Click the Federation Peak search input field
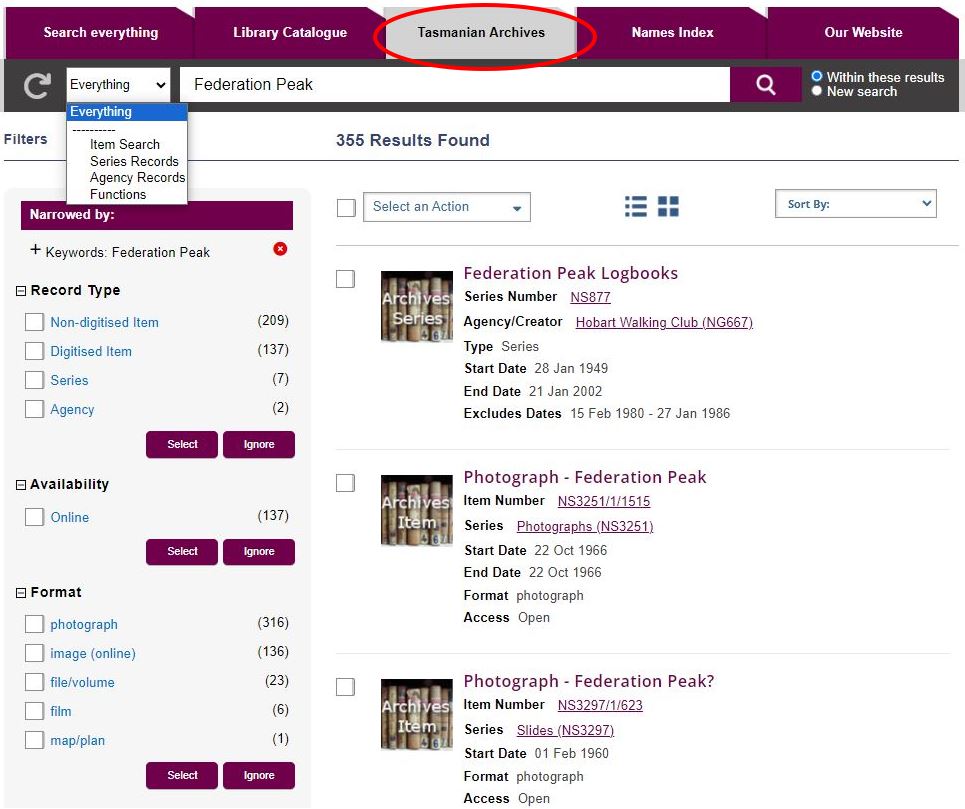The image size is (965, 809). [x=455, y=85]
